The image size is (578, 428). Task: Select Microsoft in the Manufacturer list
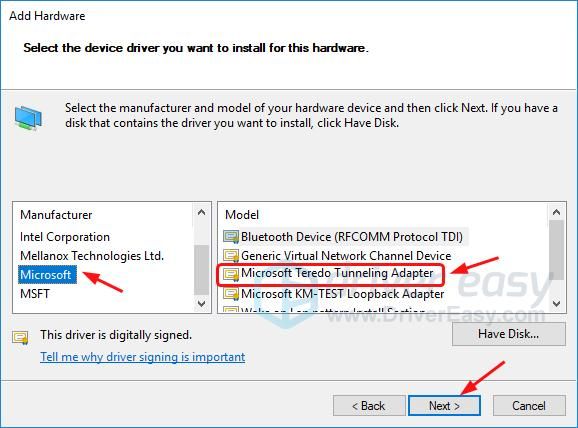(x=46, y=275)
